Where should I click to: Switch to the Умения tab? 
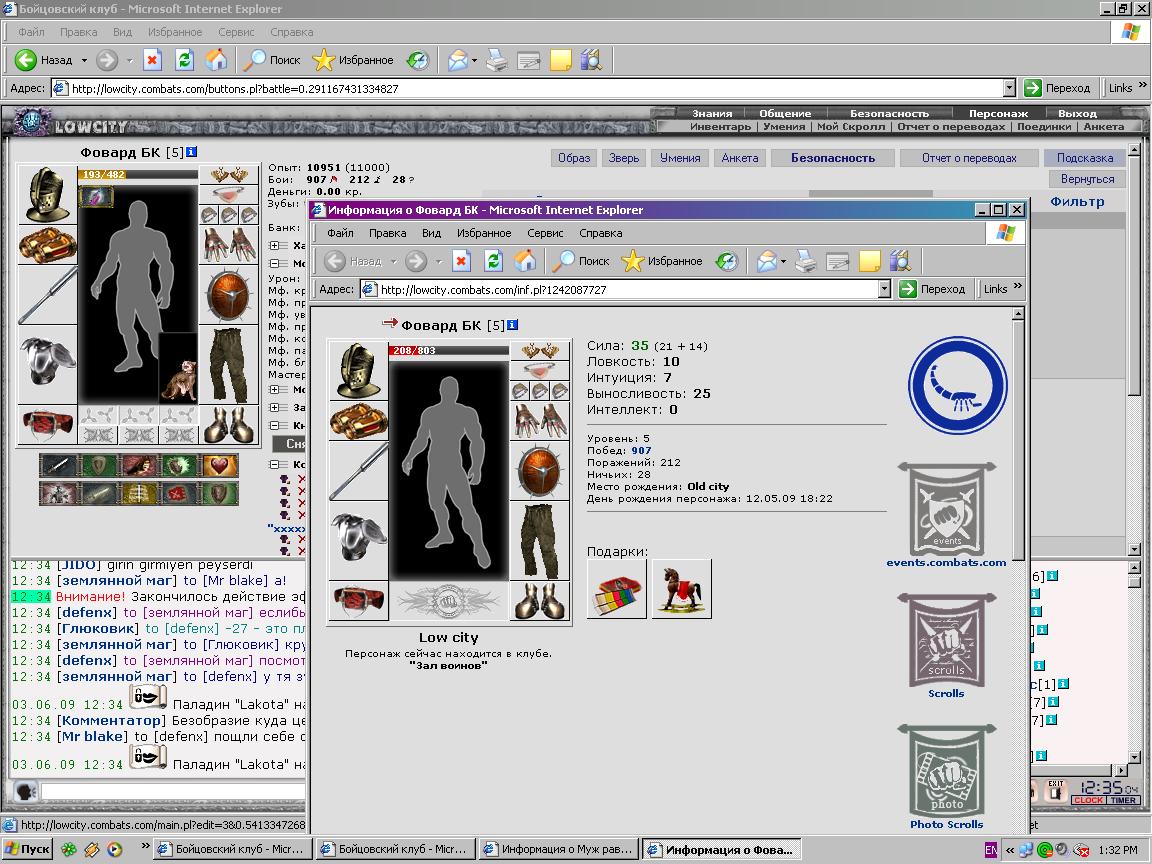[680, 158]
